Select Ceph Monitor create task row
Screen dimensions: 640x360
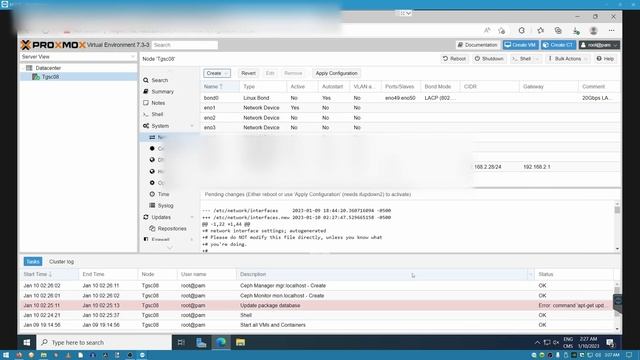(x=316, y=296)
